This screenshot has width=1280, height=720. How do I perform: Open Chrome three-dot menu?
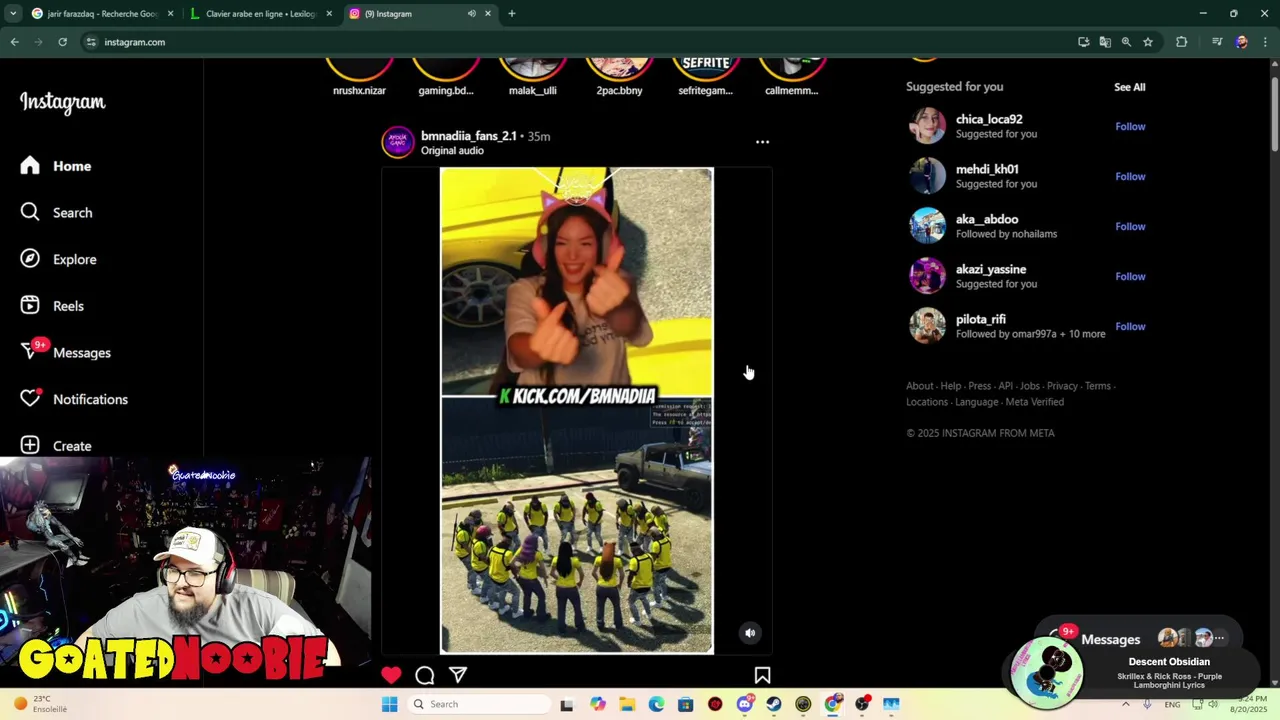click(1265, 42)
